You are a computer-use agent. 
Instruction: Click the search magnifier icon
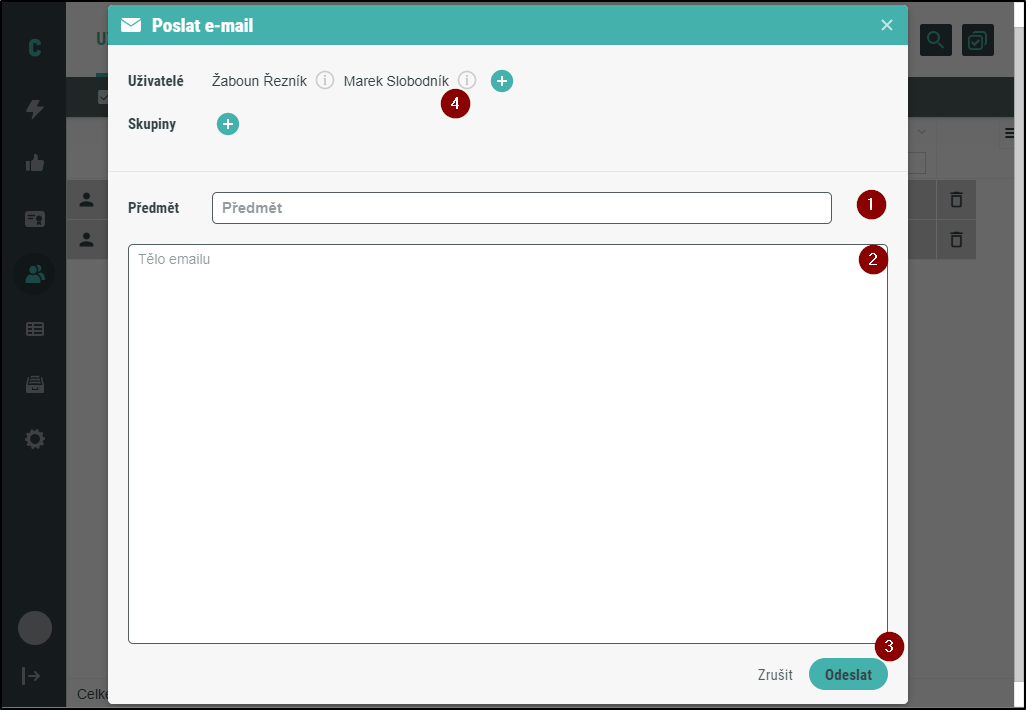pyautogui.click(x=935, y=40)
